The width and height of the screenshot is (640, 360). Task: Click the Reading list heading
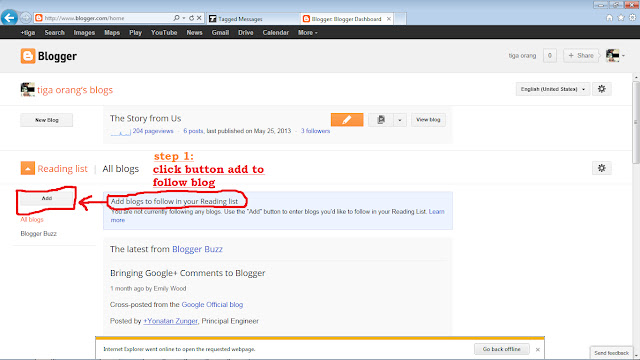point(62,169)
